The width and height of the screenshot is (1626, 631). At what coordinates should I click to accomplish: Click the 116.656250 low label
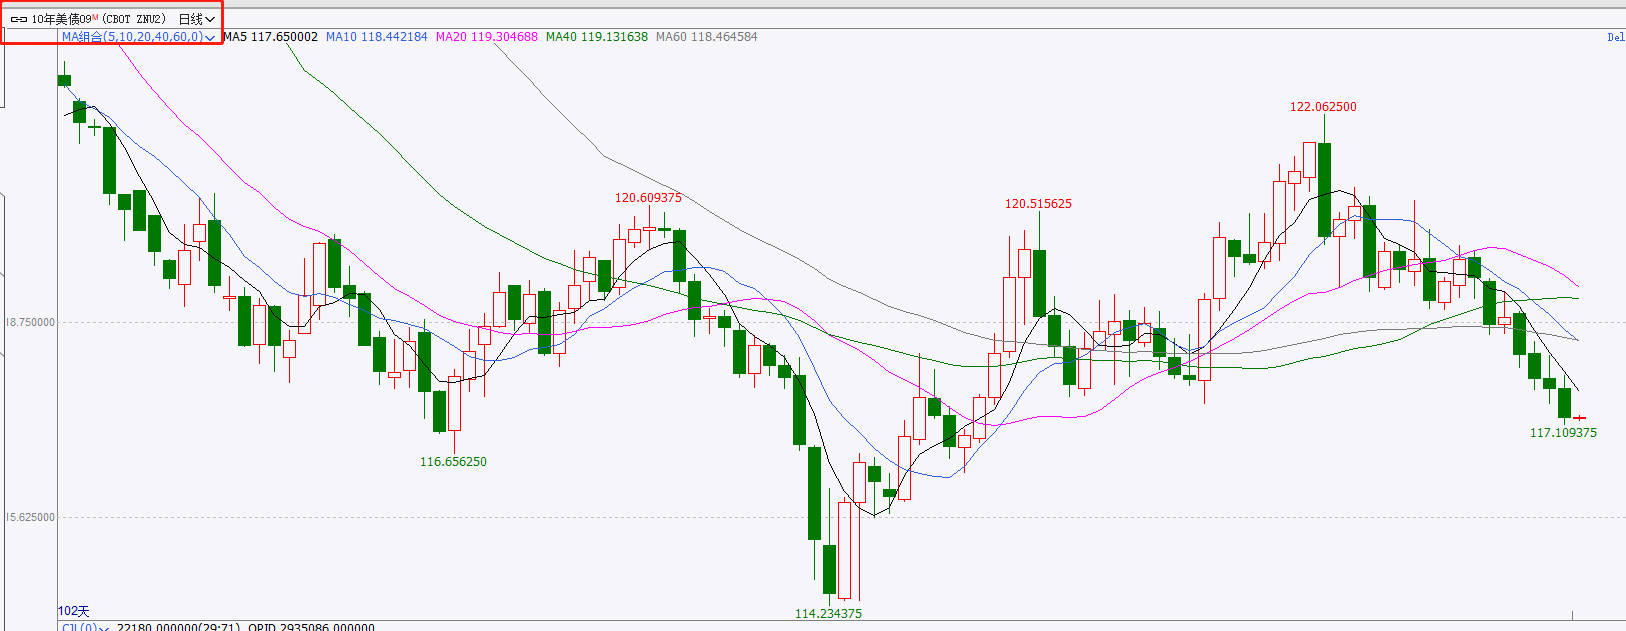click(x=453, y=462)
